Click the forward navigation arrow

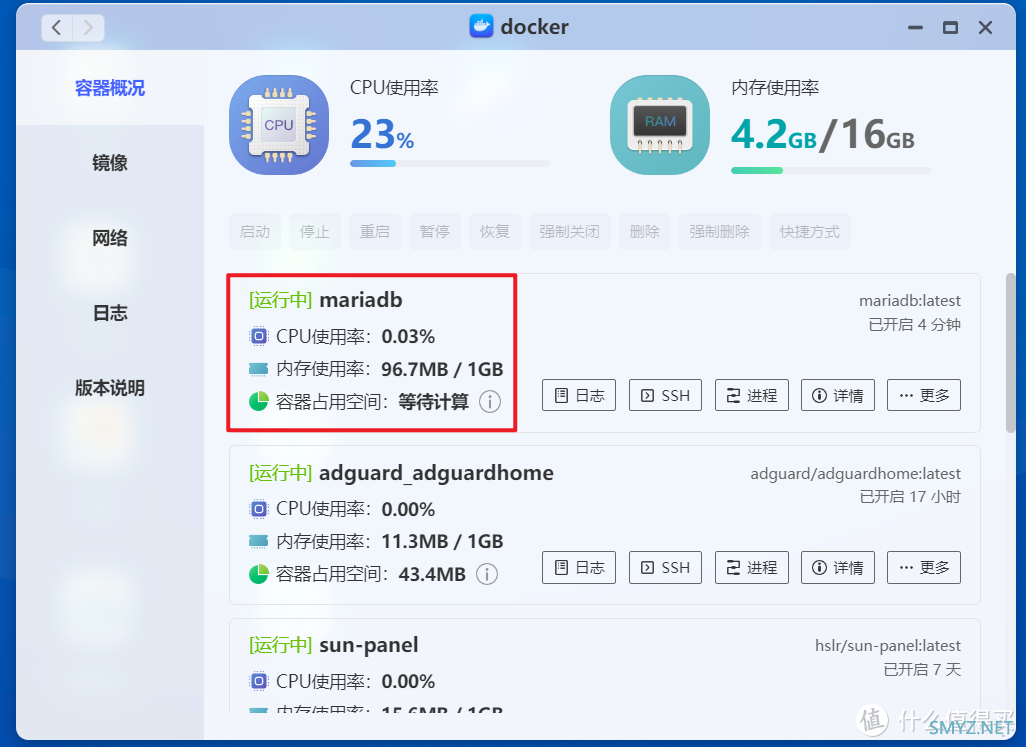88,28
